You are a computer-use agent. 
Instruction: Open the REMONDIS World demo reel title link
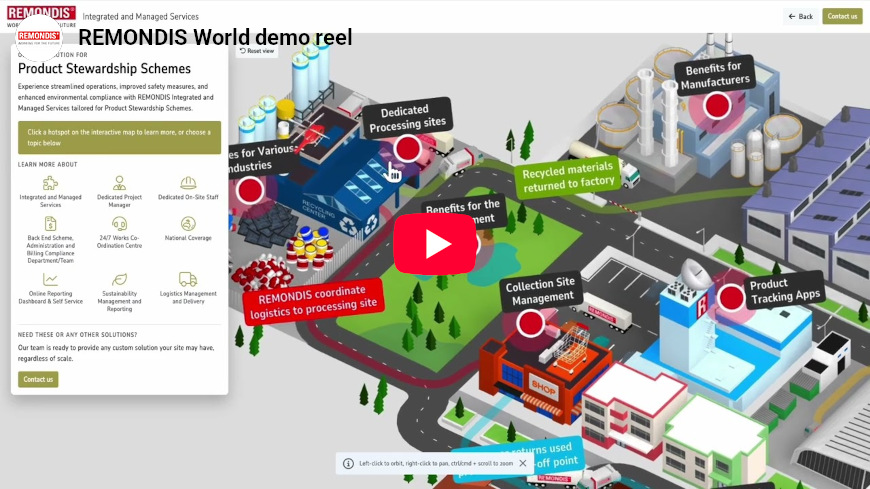pyautogui.click(x=215, y=38)
